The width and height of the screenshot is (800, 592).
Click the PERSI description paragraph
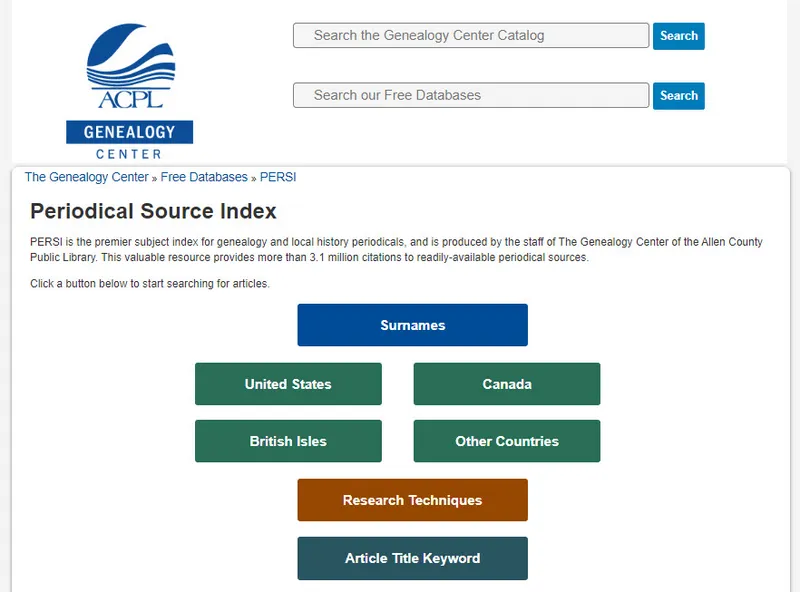point(396,250)
